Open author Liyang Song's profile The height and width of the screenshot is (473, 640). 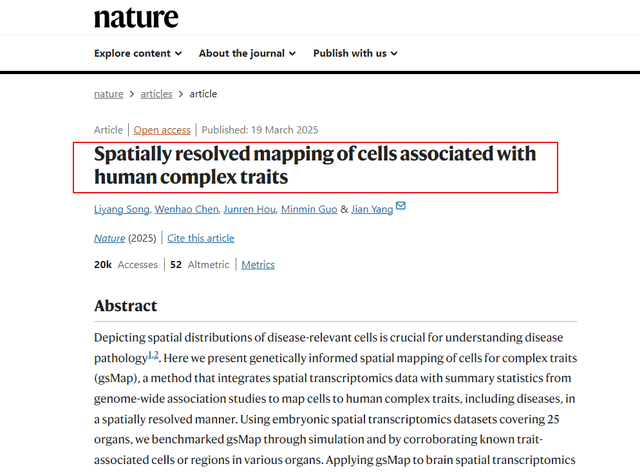pos(122,209)
